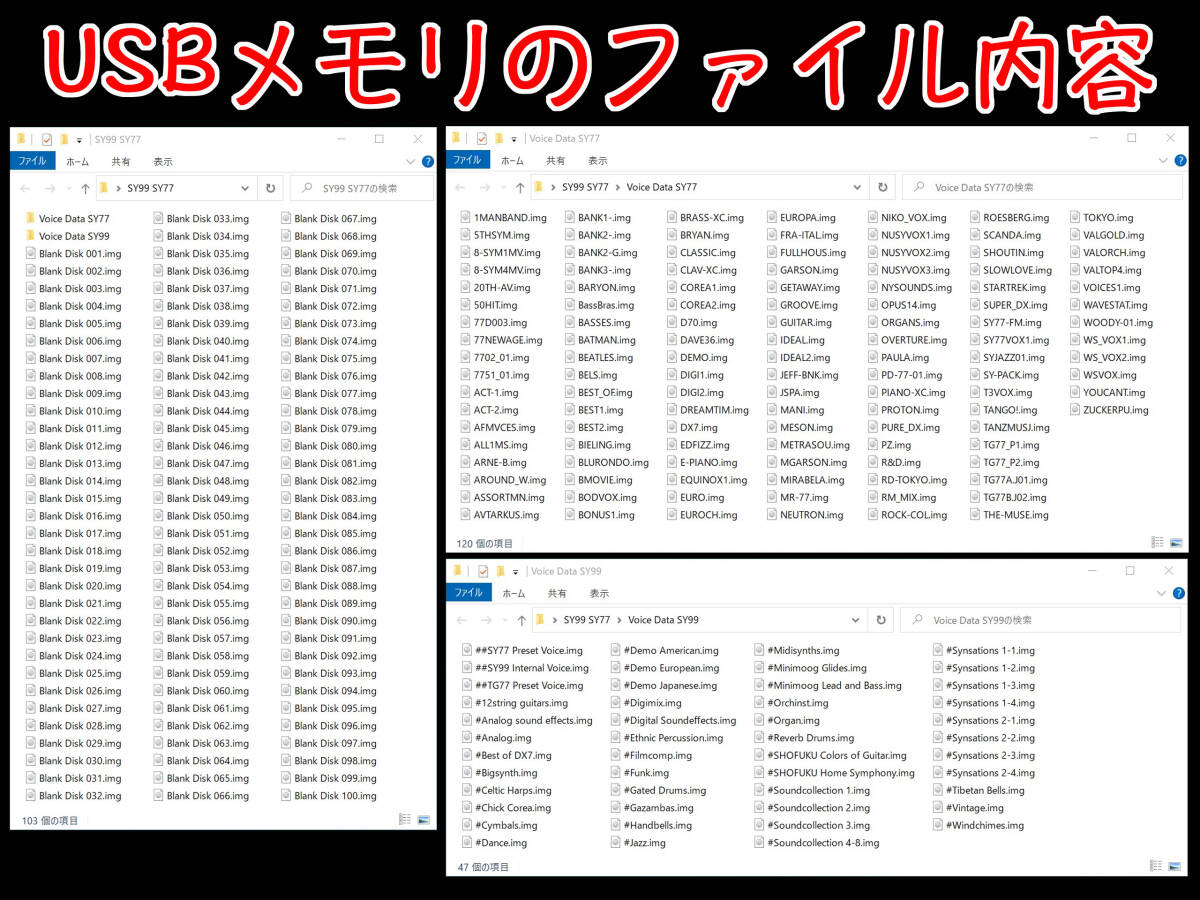Switch SY99 SY77 window to large icons view
1200x900 pixels.
423,820
